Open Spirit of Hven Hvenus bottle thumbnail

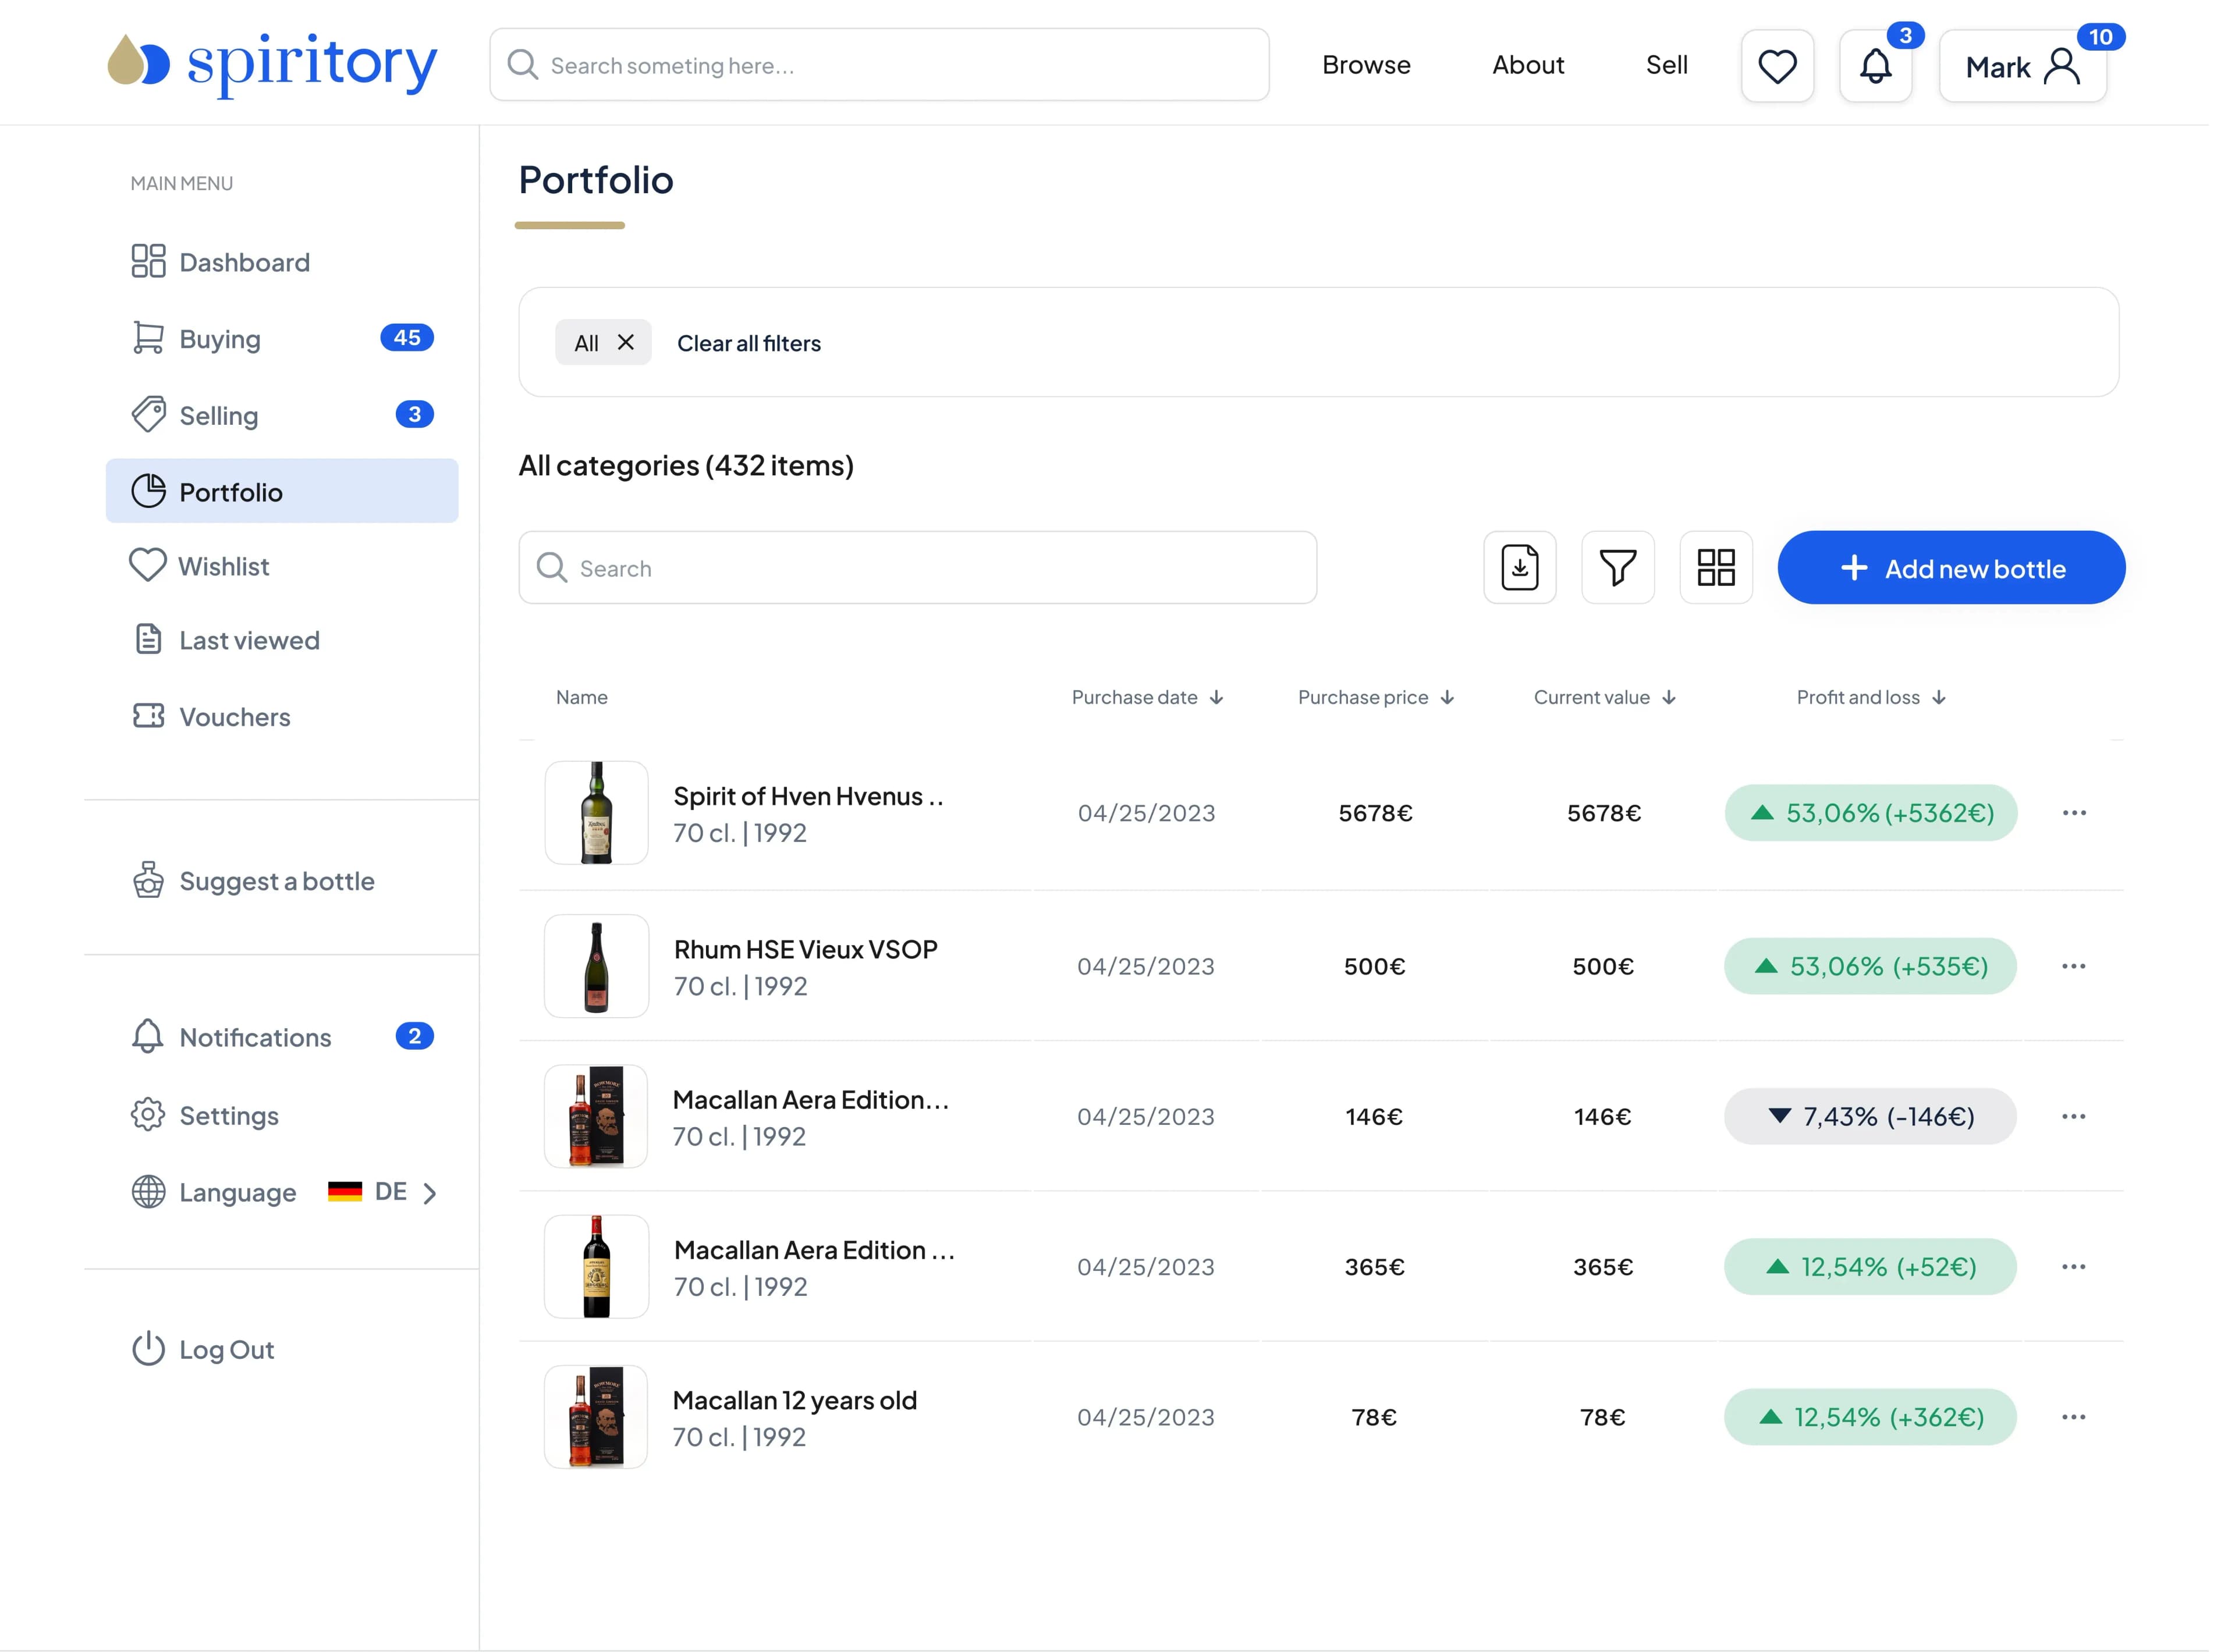tap(596, 812)
